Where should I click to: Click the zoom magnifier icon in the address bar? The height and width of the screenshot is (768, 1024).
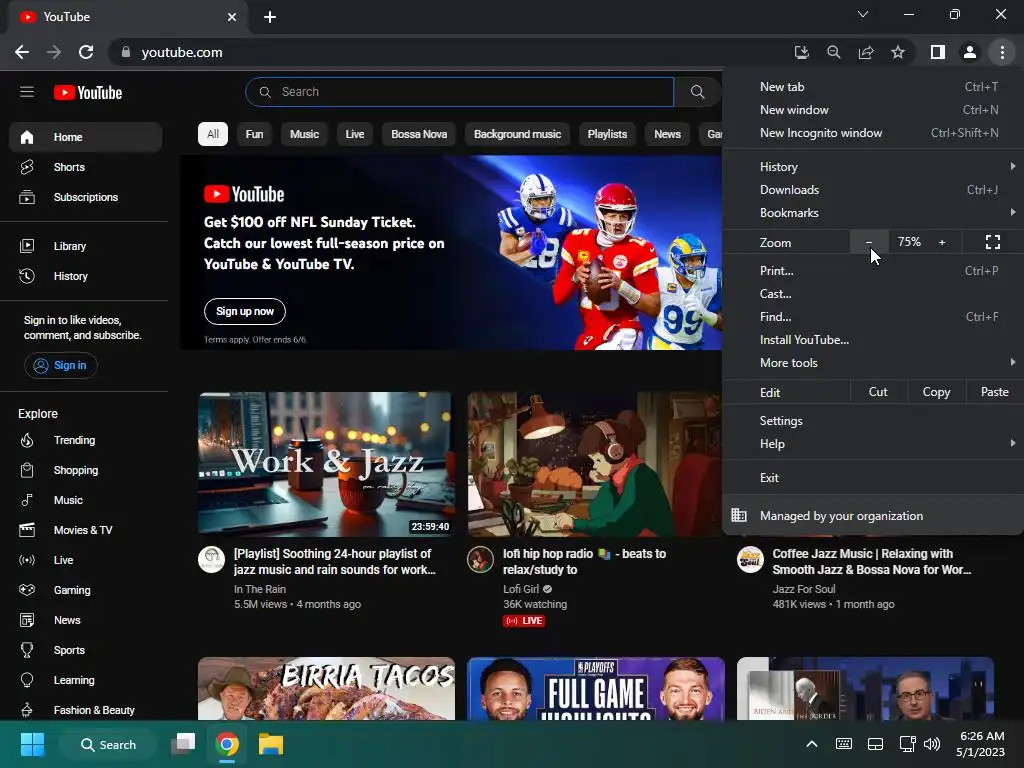(x=833, y=52)
